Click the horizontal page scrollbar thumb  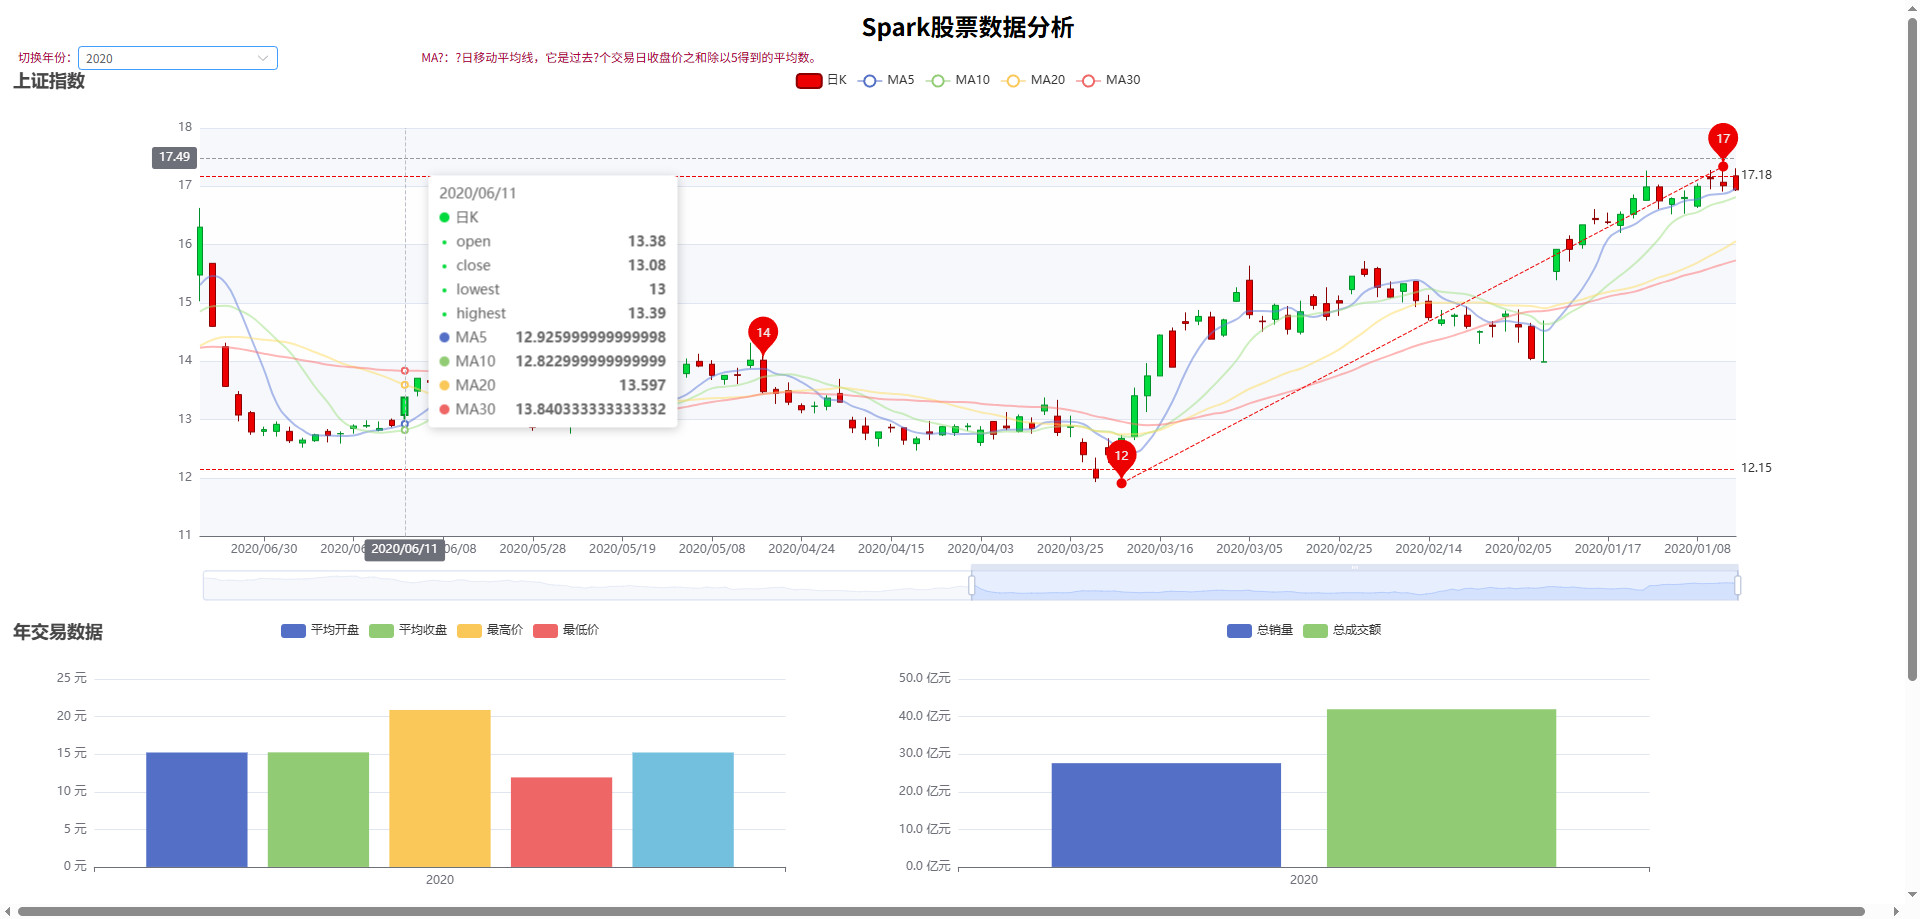(x=941, y=911)
